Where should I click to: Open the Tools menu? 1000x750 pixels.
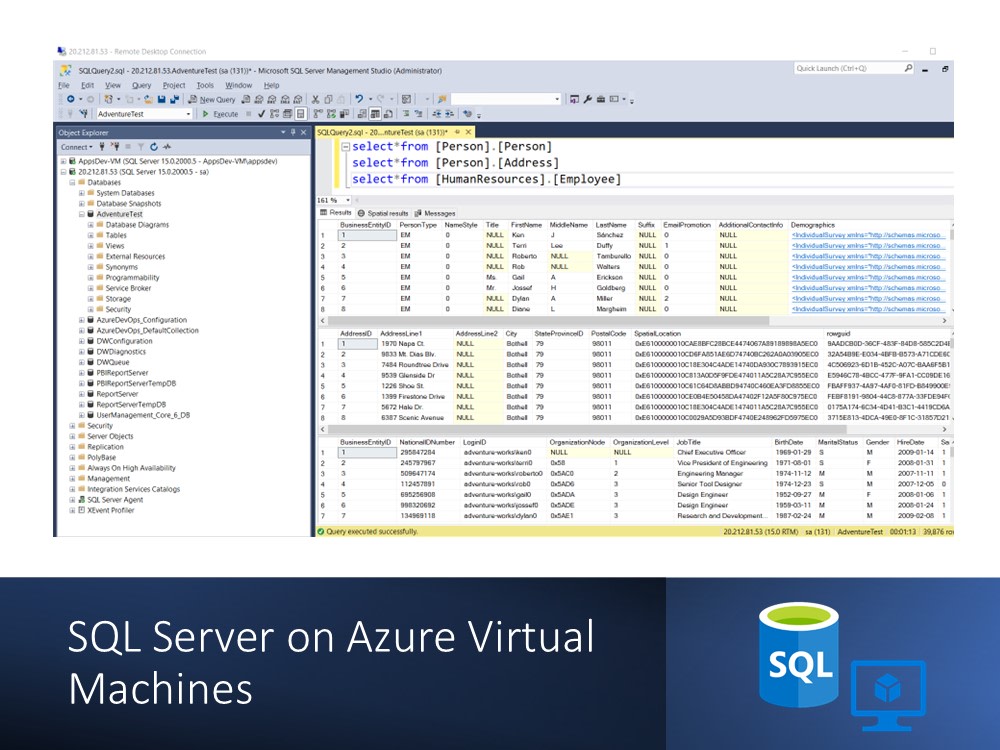click(205, 85)
